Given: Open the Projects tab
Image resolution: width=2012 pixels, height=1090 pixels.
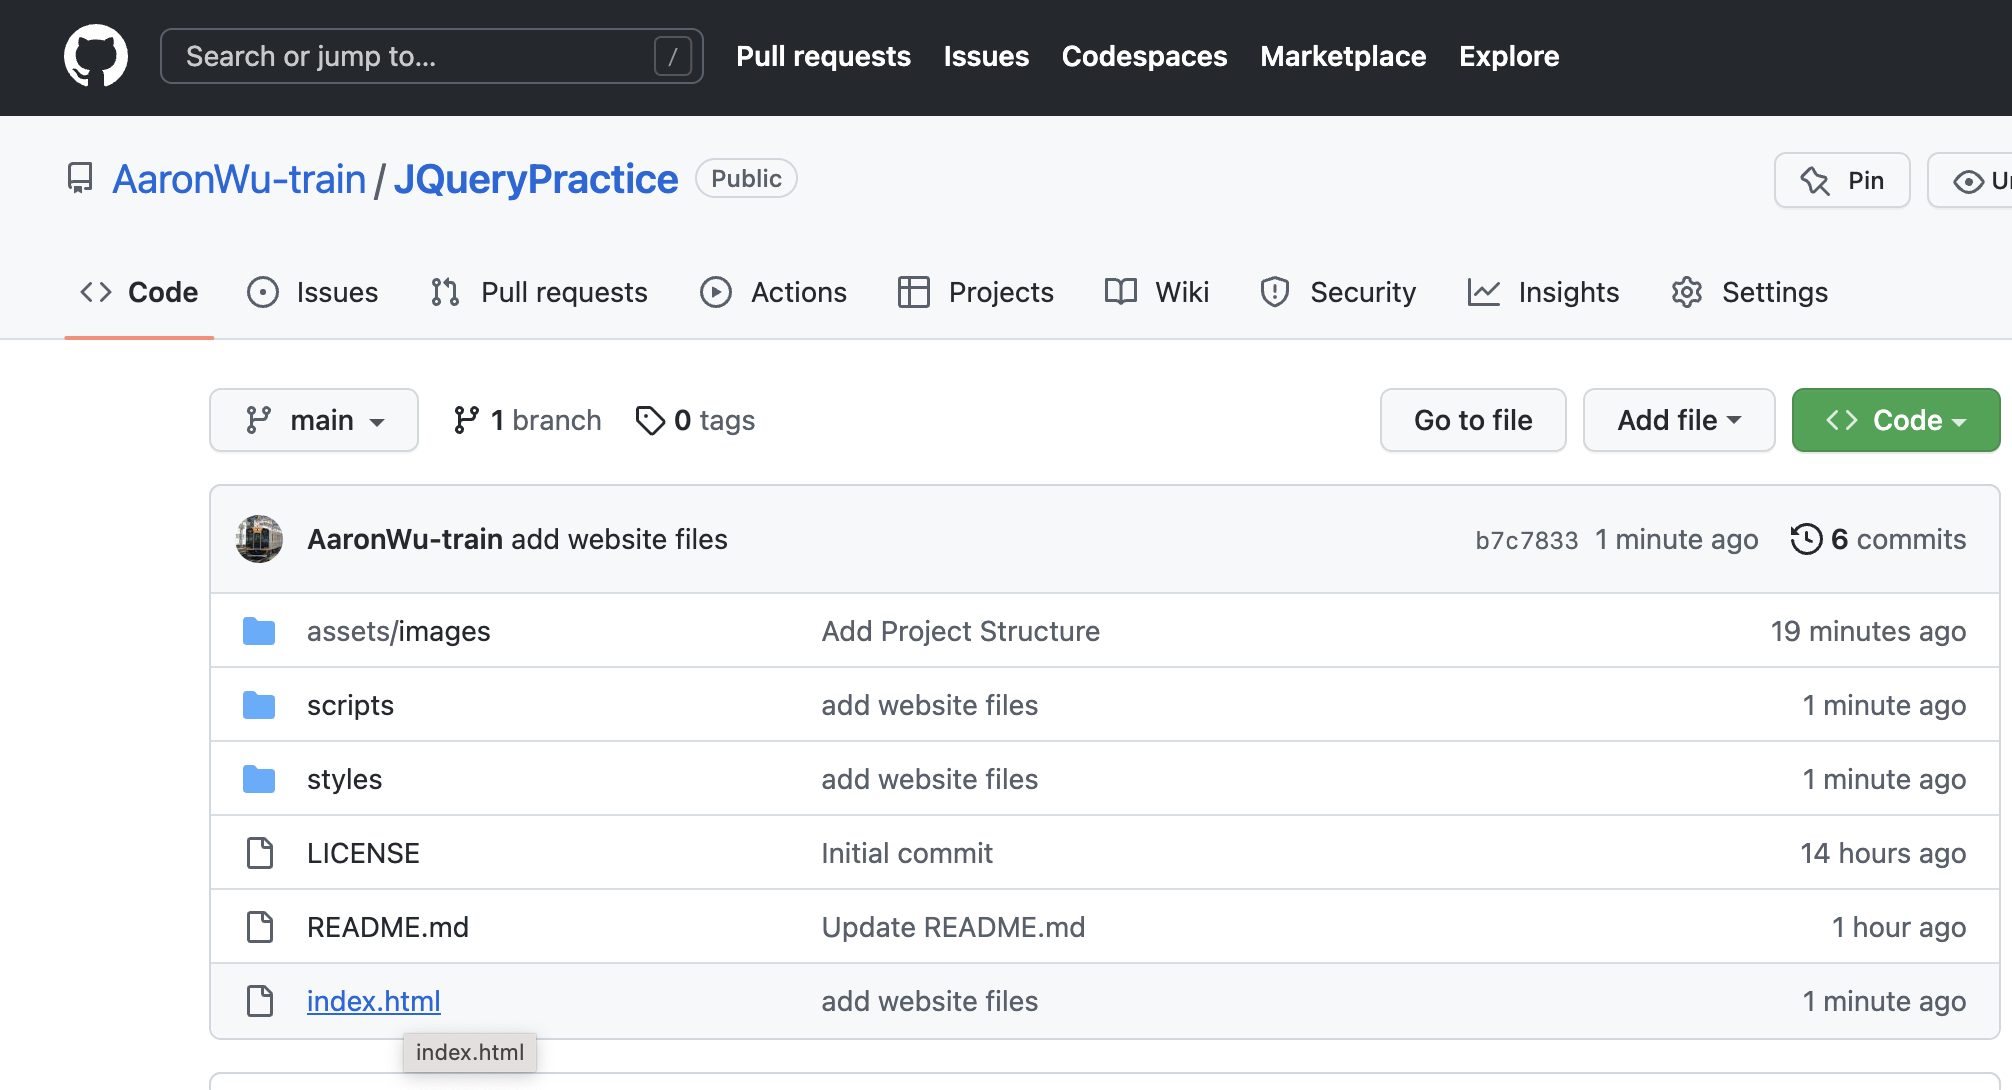Looking at the screenshot, I should pyautogui.click(x=976, y=292).
